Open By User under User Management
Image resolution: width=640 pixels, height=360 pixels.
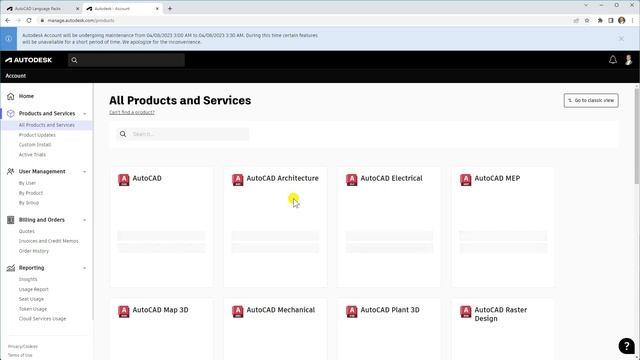point(27,183)
